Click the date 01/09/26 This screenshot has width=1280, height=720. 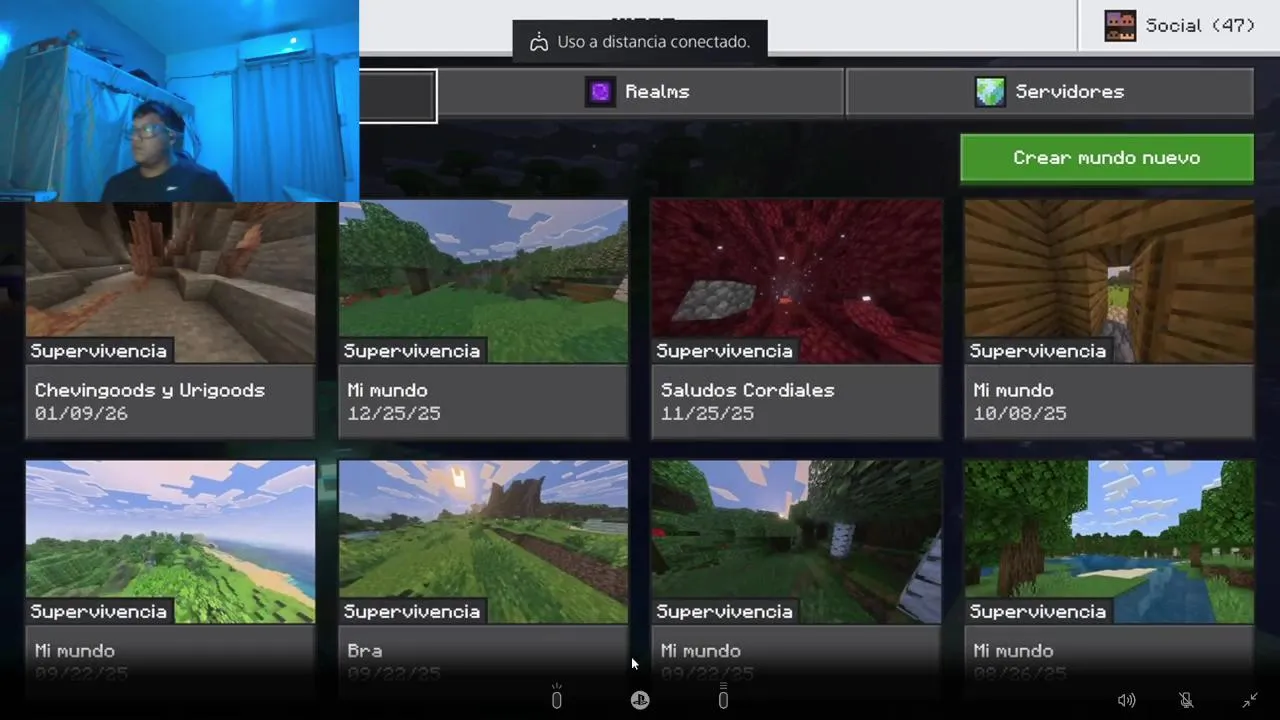click(x=81, y=413)
